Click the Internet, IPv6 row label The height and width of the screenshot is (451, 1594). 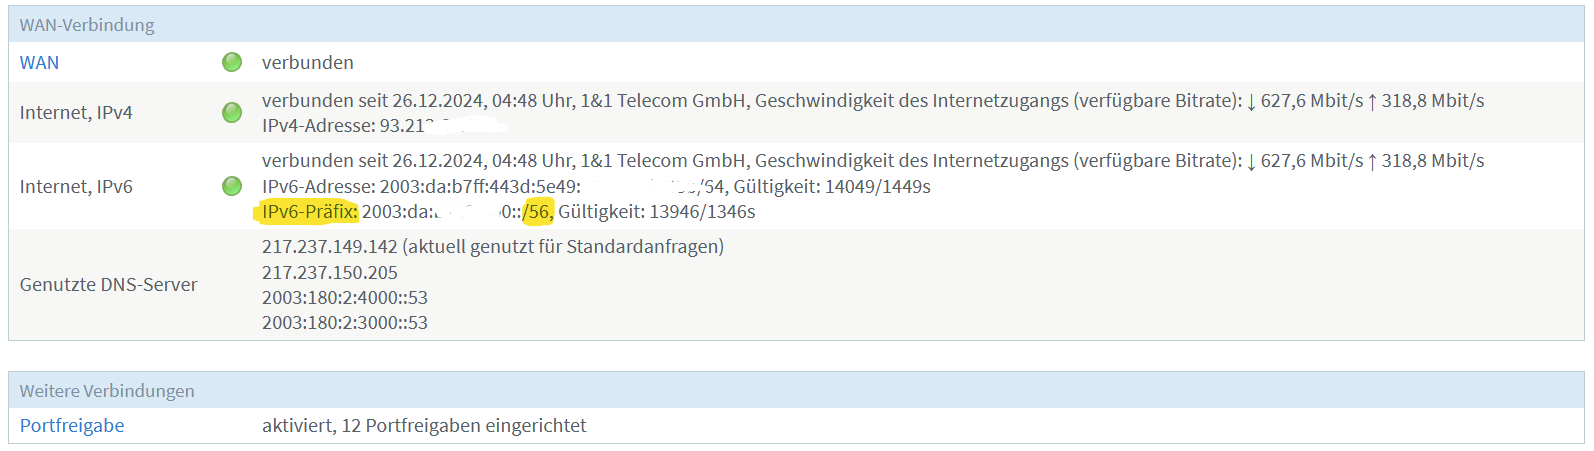click(x=76, y=186)
